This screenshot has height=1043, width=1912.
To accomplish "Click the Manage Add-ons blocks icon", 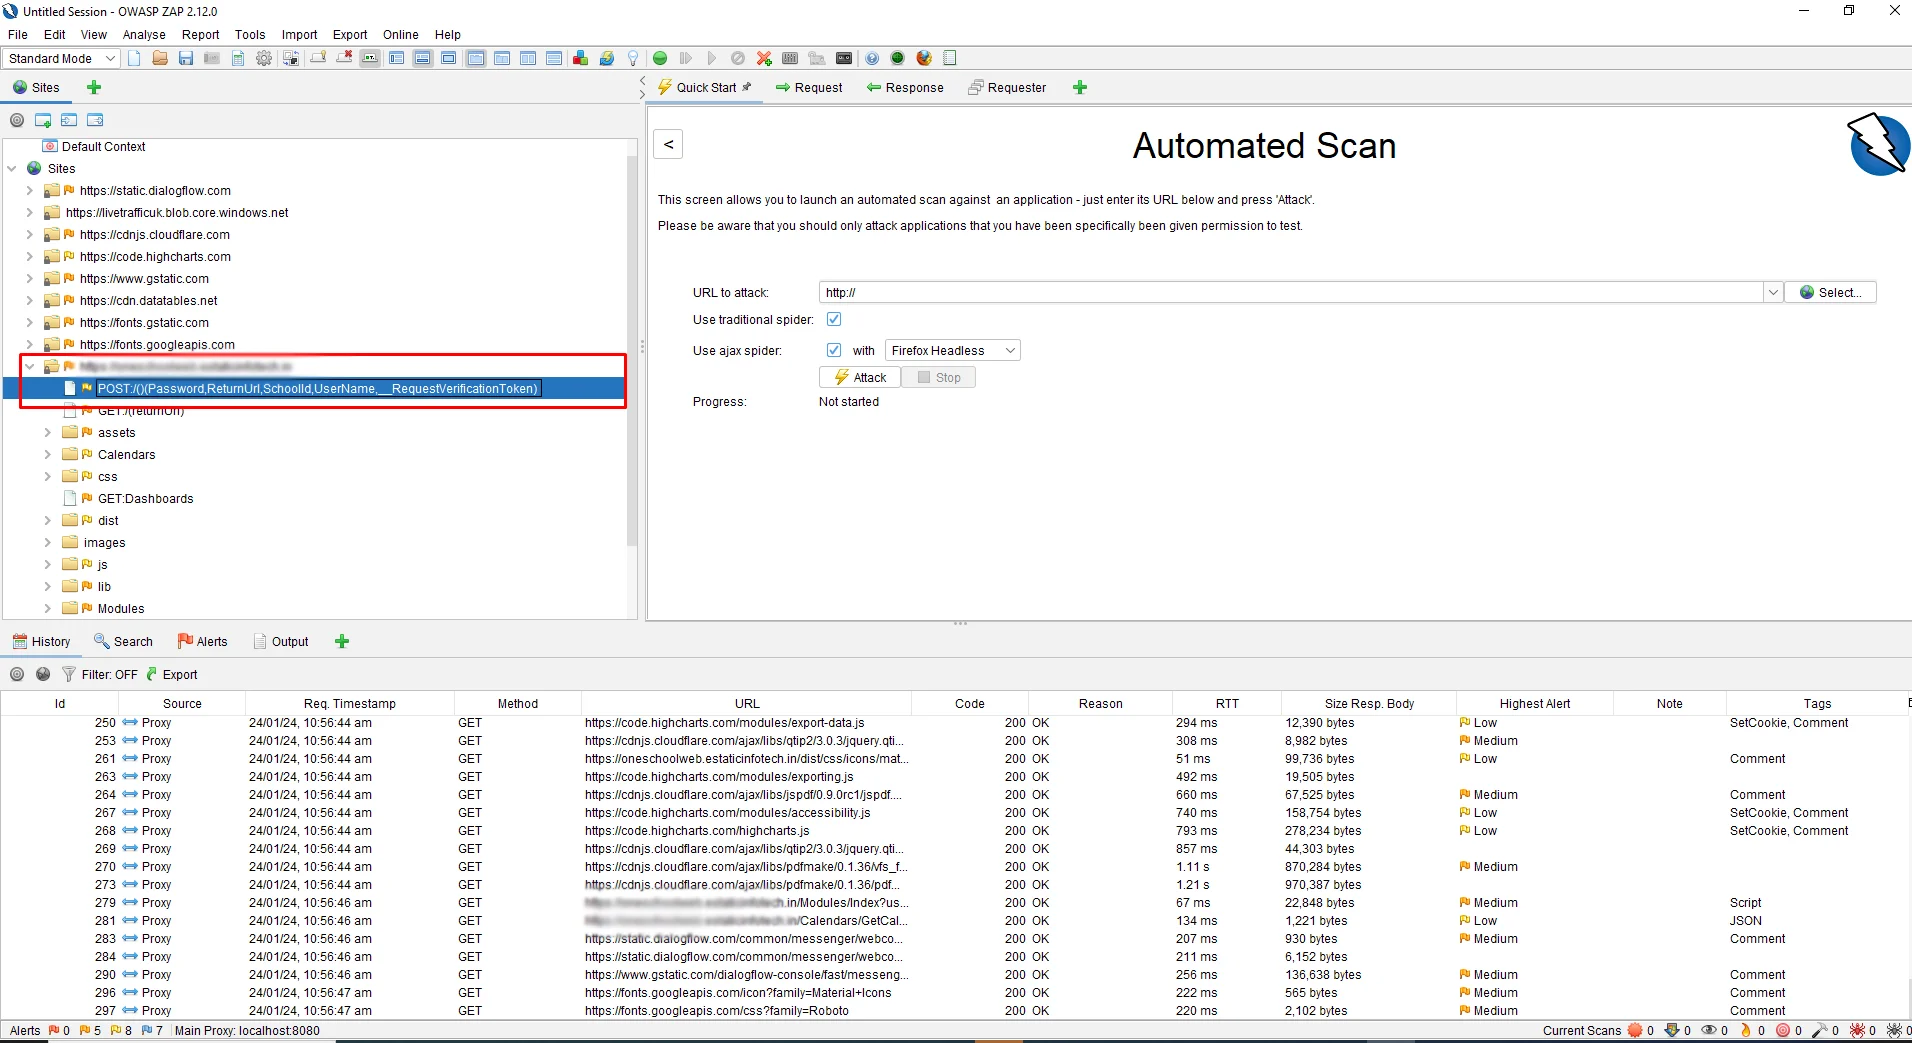I will point(580,58).
